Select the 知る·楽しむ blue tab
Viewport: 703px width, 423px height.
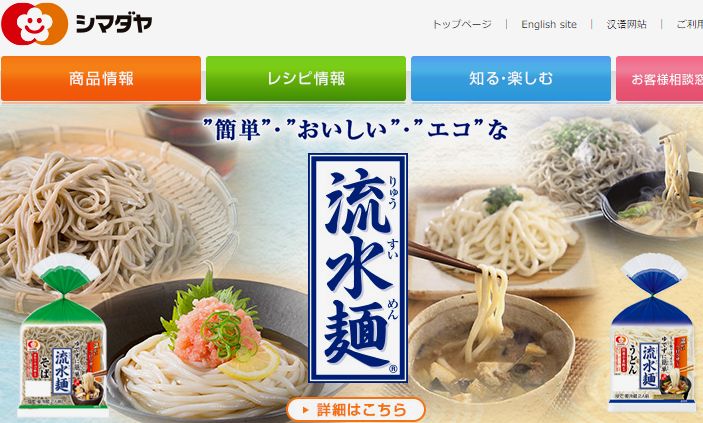[x=511, y=78]
